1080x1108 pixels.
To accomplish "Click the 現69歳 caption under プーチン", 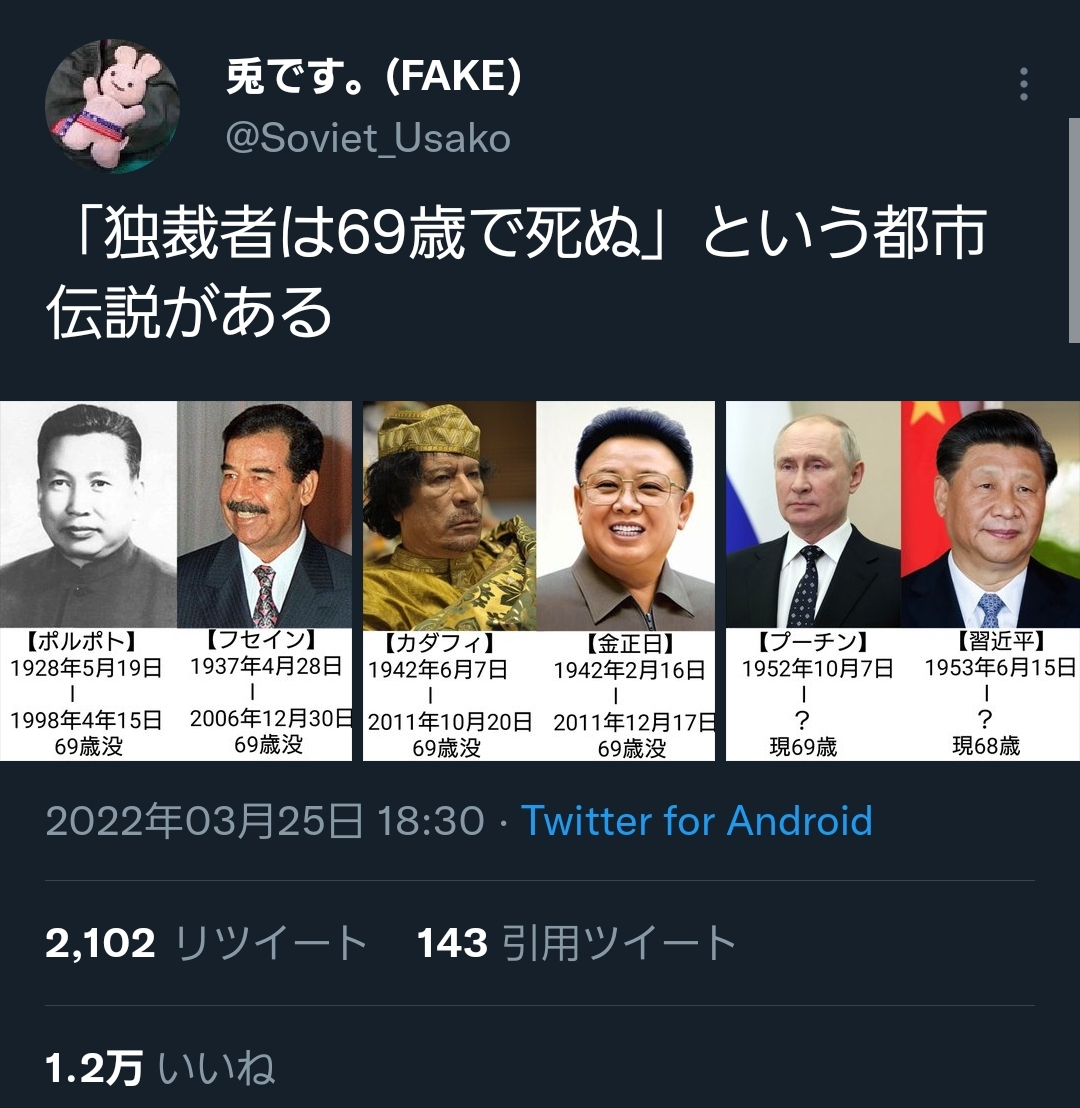I will click(803, 746).
